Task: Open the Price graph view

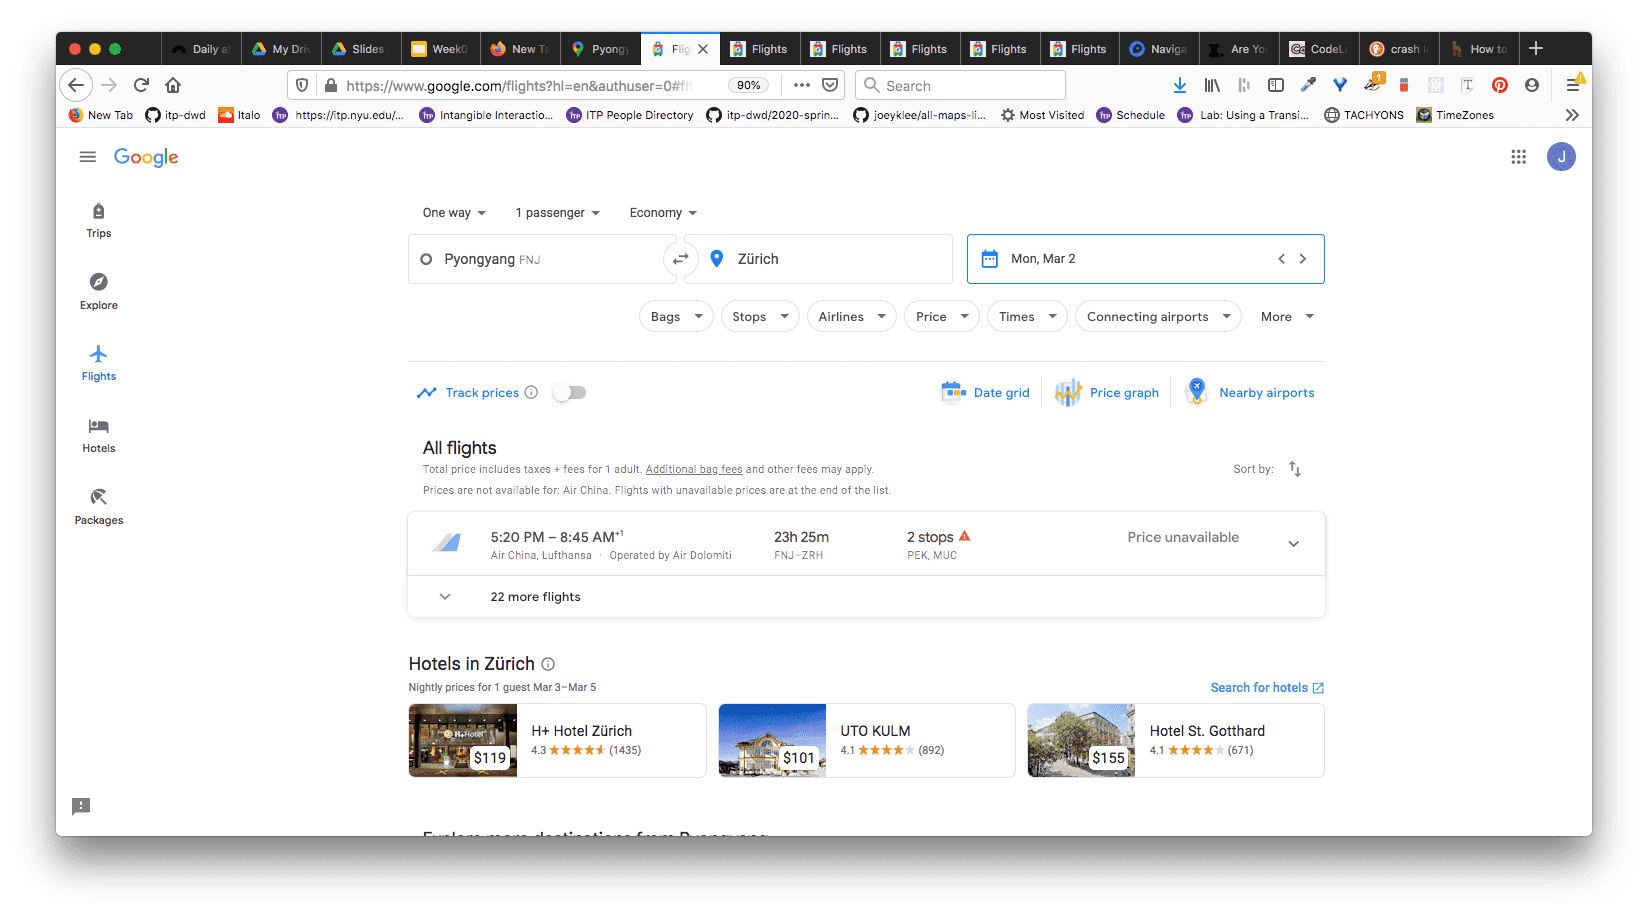Action: [x=1108, y=393]
